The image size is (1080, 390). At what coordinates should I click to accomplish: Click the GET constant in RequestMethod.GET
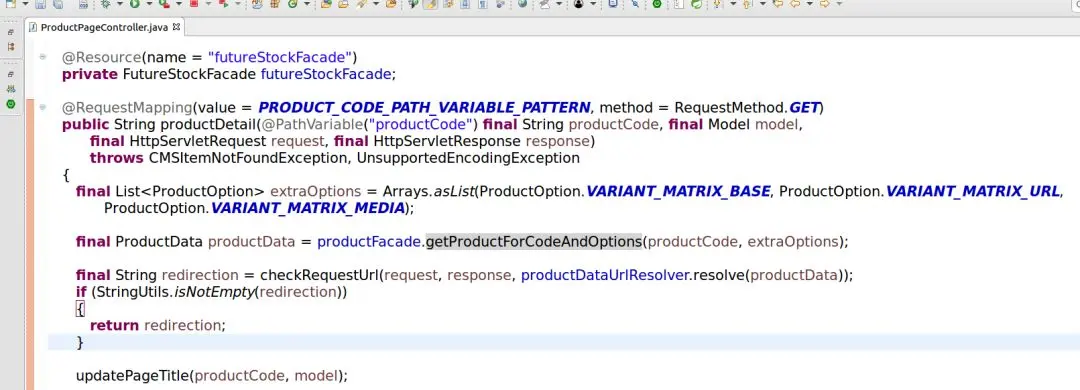click(804, 107)
